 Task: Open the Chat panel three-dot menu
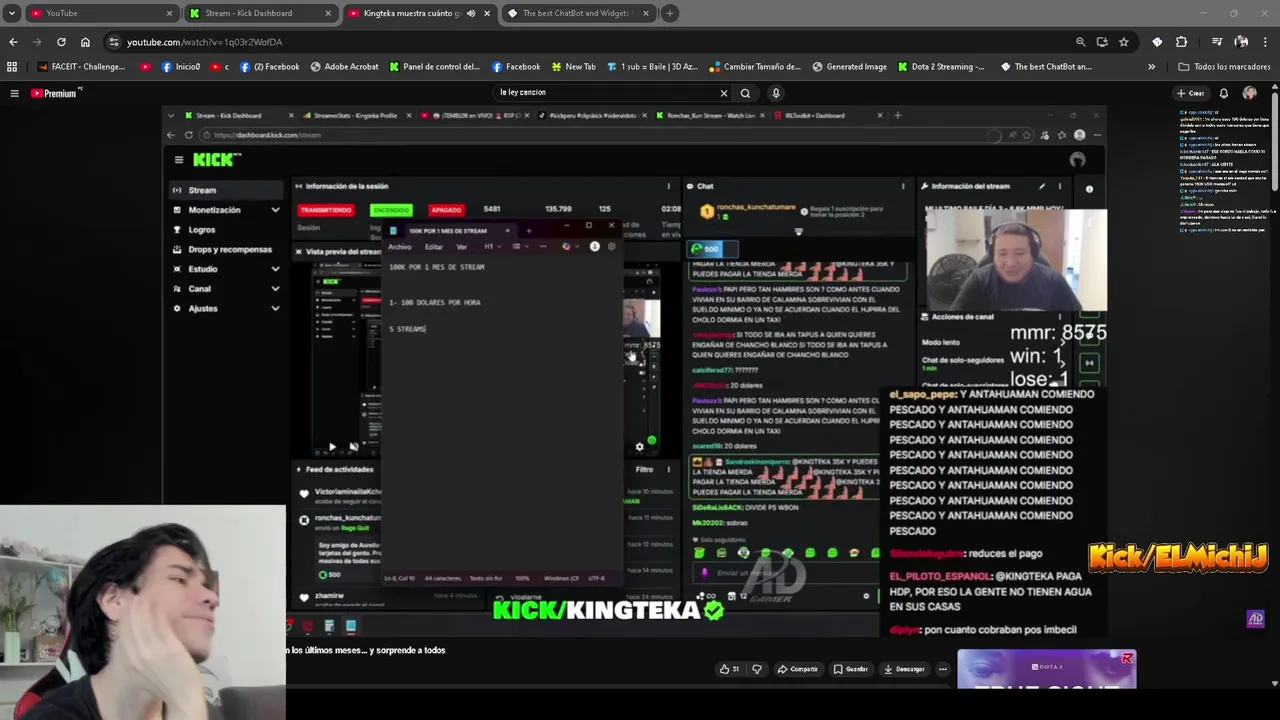click(903, 186)
